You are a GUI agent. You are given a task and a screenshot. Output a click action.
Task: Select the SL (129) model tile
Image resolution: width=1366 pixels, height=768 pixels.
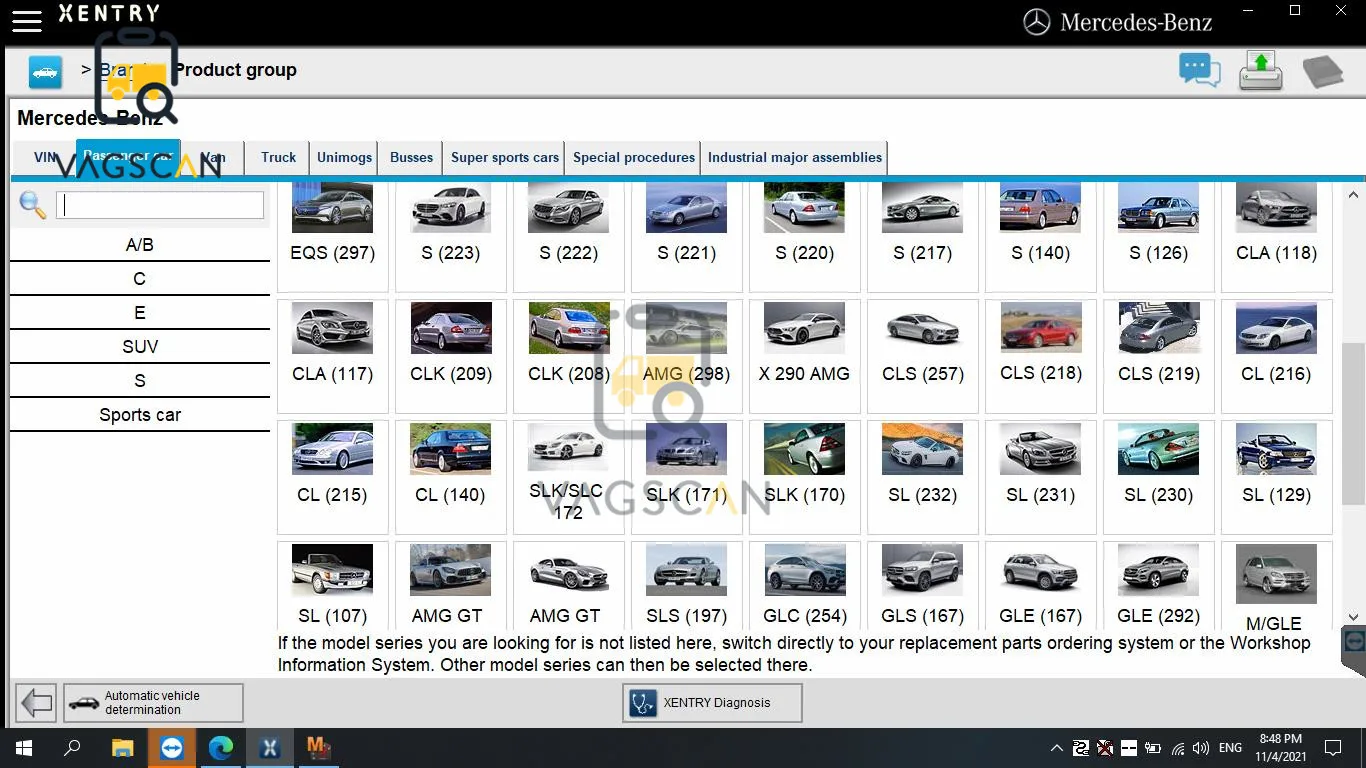click(1277, 477)
